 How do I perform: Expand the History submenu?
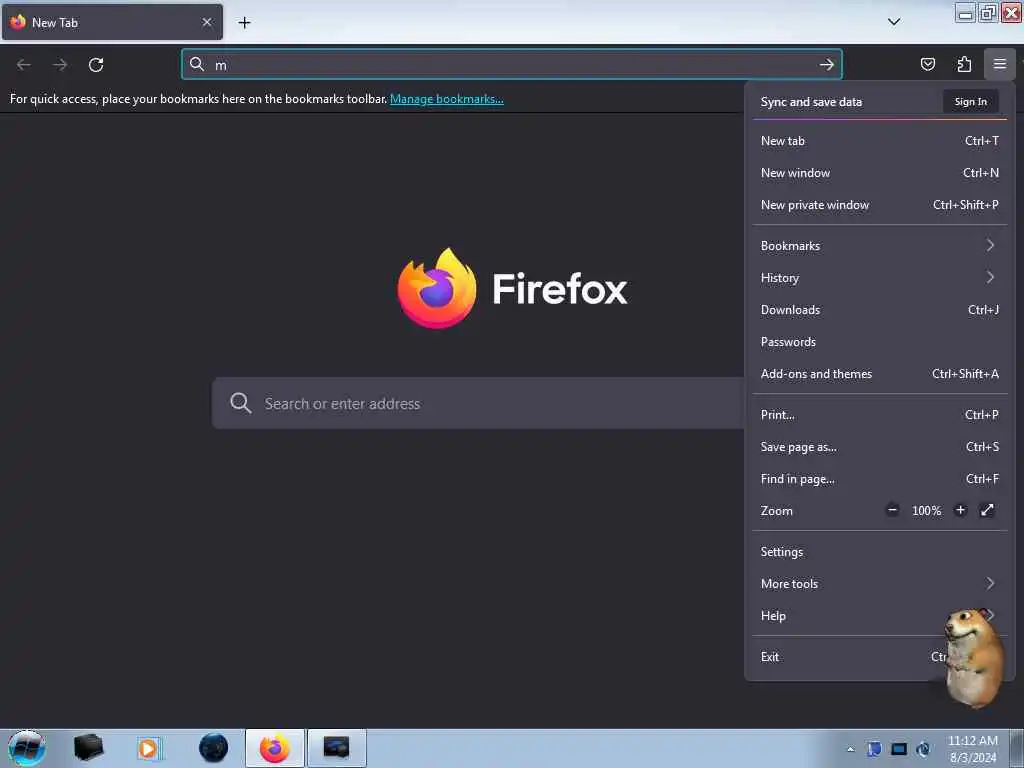(x=880, y=278)
